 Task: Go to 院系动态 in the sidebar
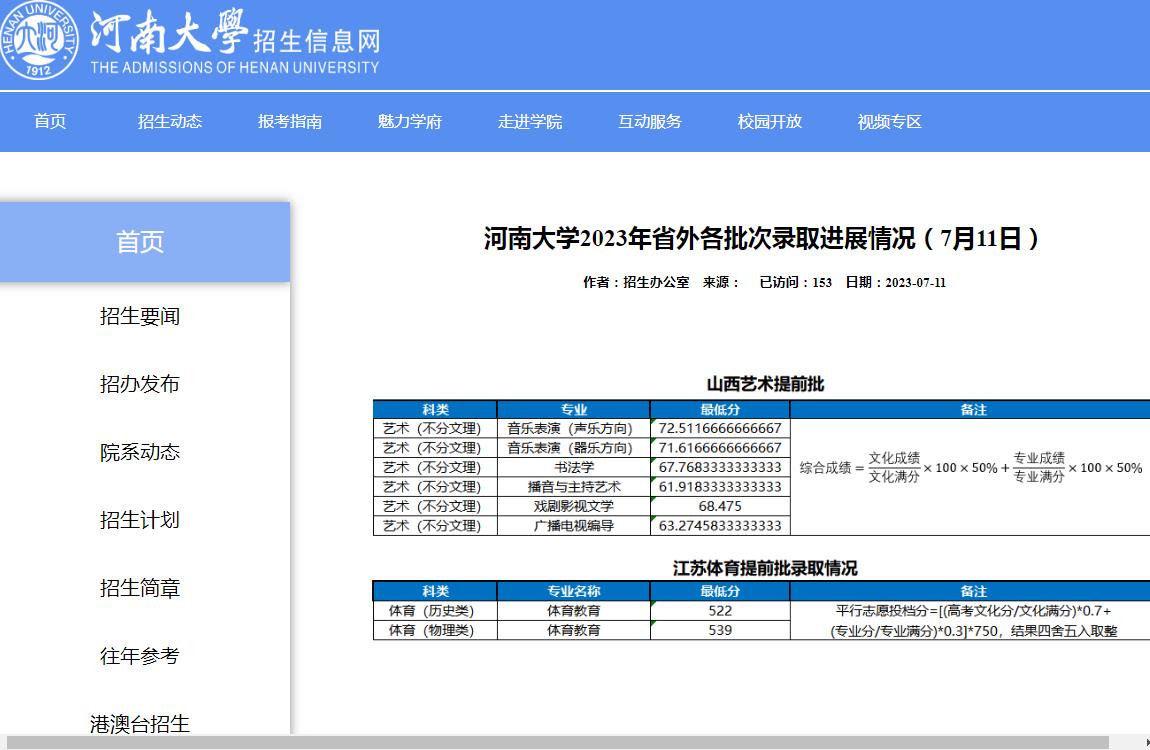[139, 452]
